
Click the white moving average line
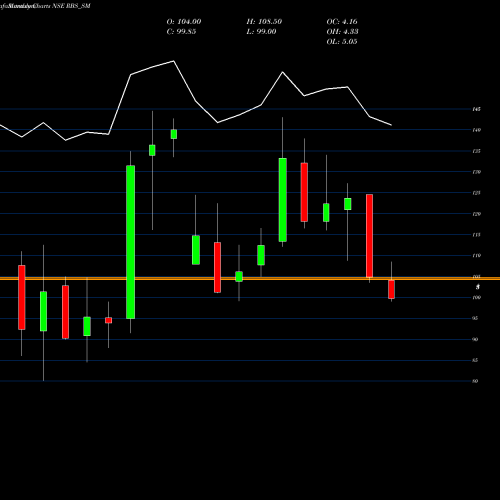(196, 102)
